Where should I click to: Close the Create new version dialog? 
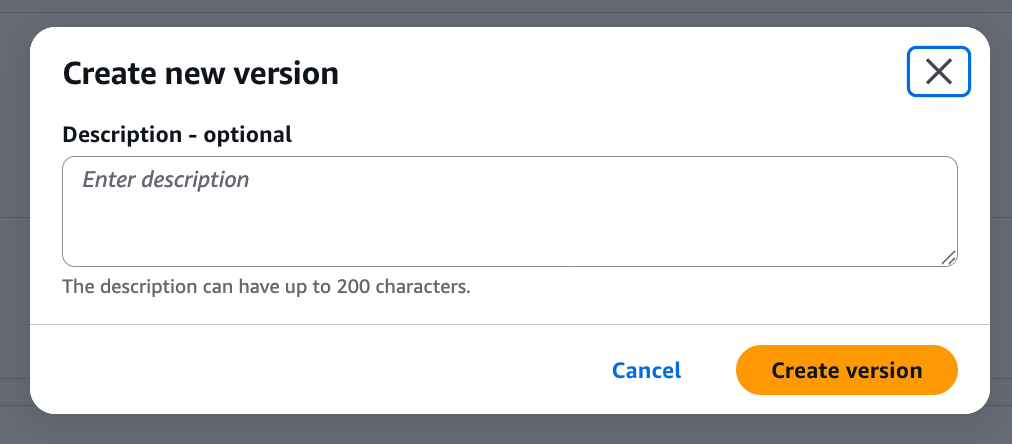point(938,72)
